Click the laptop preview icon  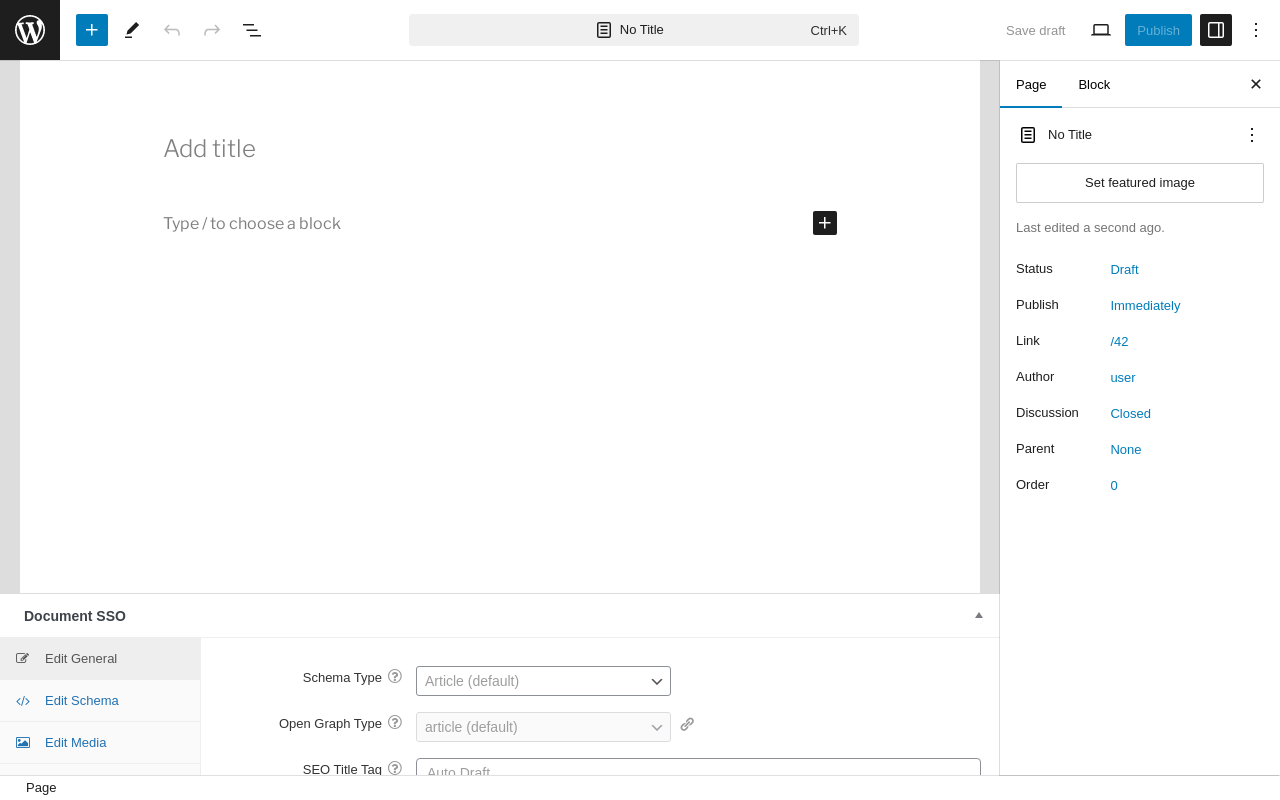[x=1101, y=30]
